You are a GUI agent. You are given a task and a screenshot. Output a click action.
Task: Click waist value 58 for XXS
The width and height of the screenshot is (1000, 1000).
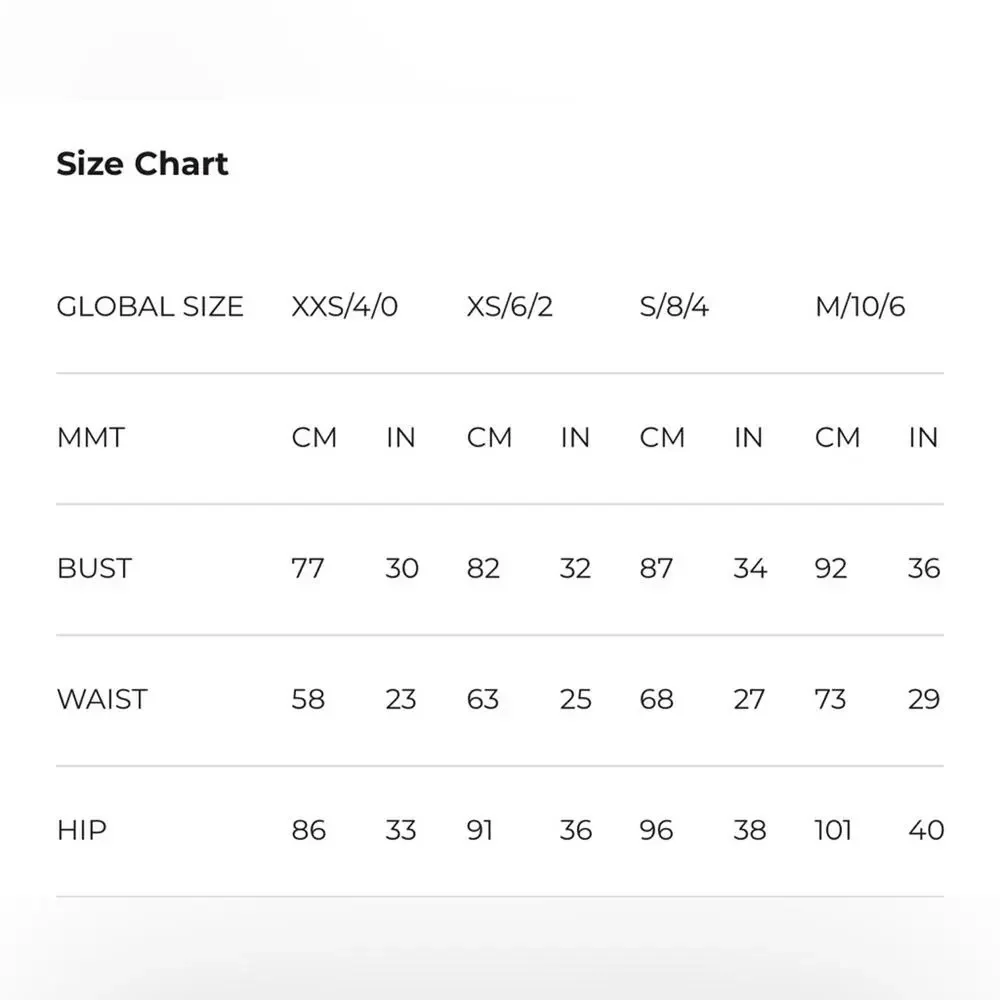pos(308,699)
